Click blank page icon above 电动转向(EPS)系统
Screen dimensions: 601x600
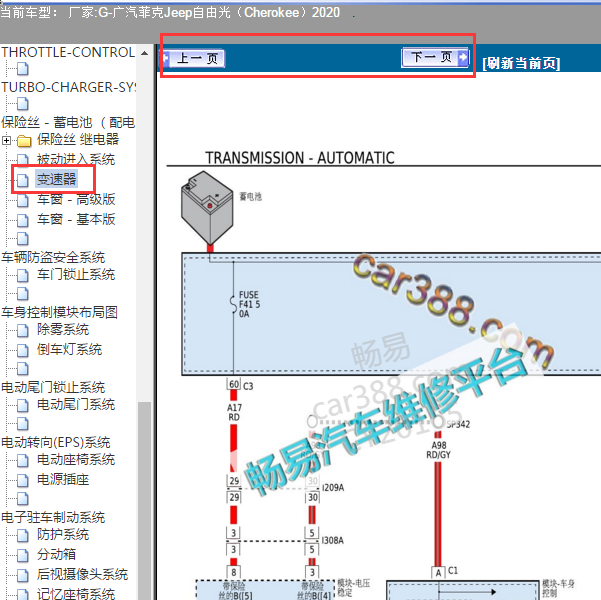point(23,424)
